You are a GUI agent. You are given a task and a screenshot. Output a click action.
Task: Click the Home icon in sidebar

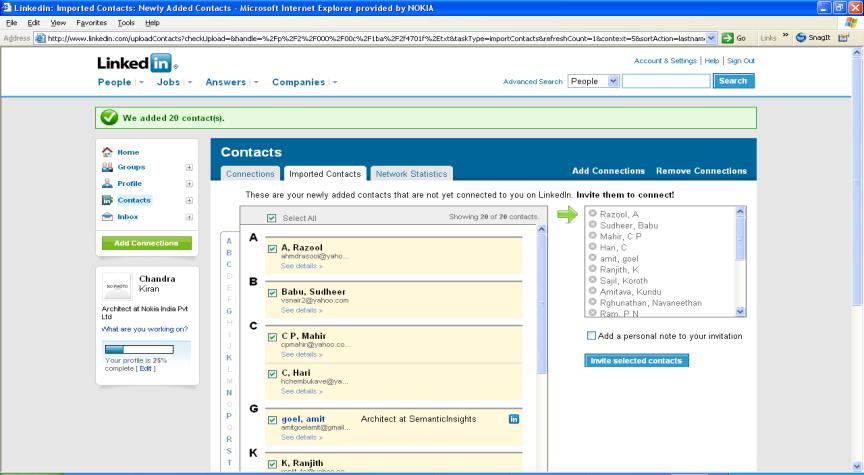pyautogui.click(x=107, y=152)
